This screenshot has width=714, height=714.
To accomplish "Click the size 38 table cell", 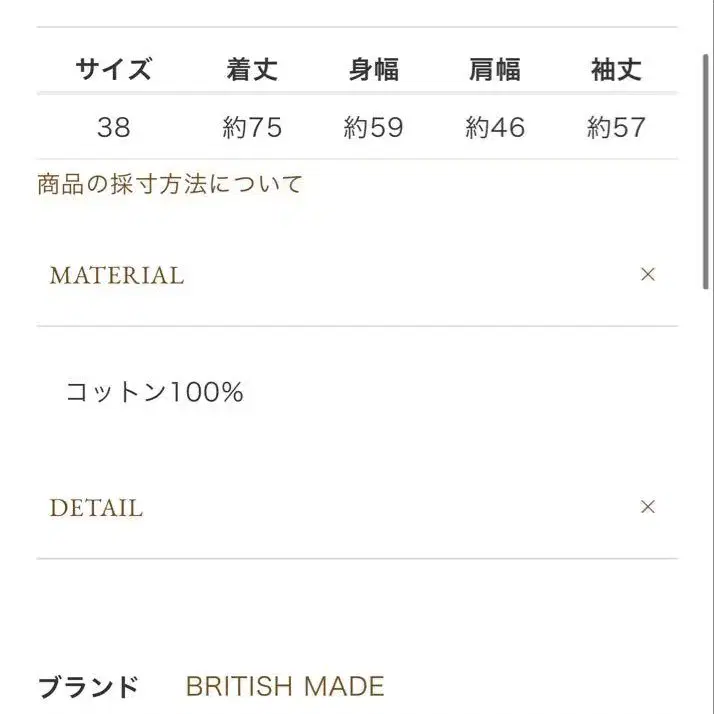I will click(x=114, y=128).
